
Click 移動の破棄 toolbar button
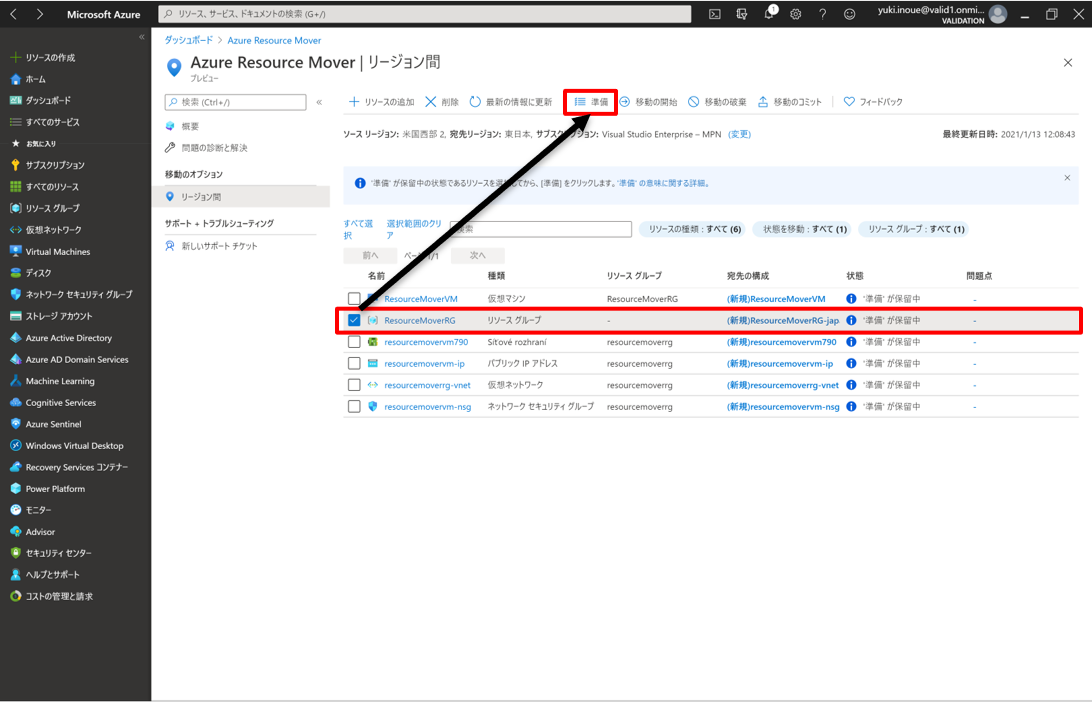pos(717,102)
